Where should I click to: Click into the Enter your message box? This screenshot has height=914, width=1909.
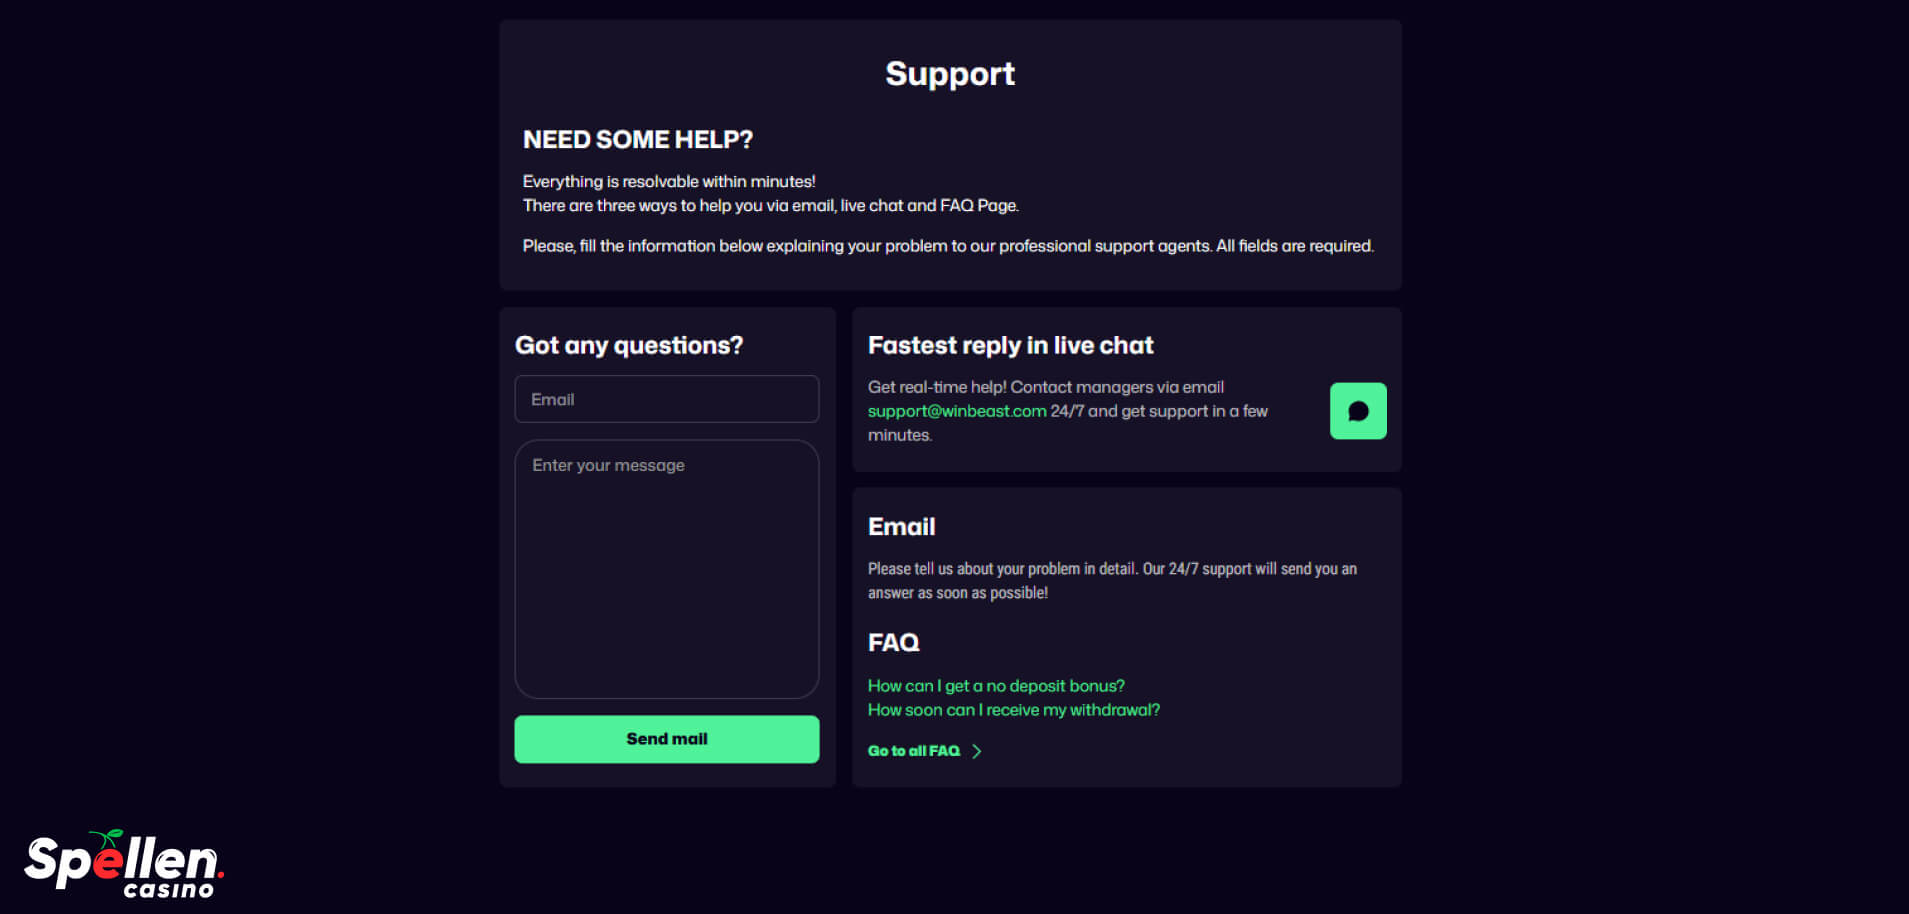(666, 569)
